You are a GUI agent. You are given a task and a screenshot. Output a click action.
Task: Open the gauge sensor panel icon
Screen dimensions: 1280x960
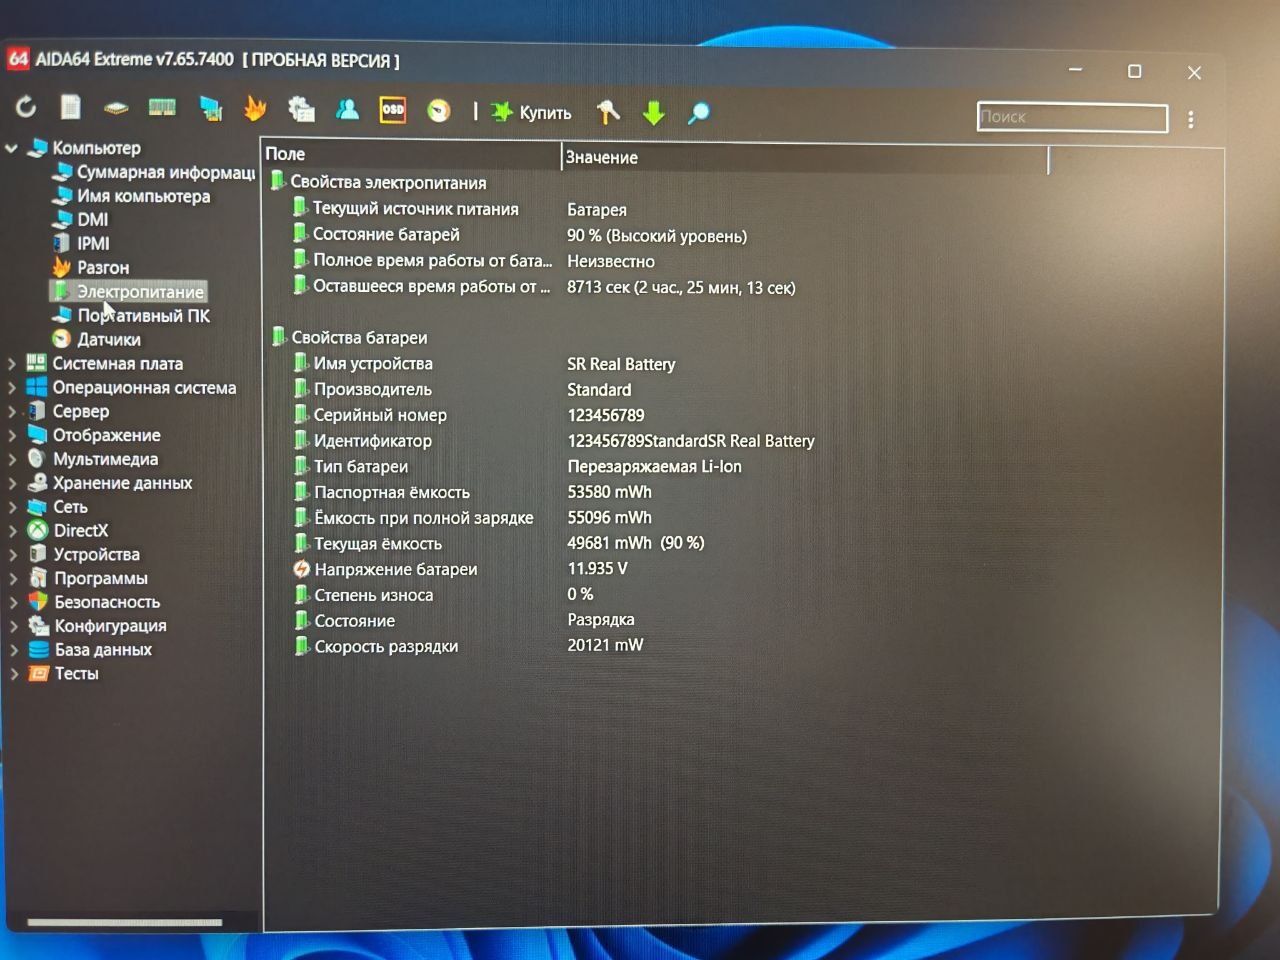(x=439, y=111)
